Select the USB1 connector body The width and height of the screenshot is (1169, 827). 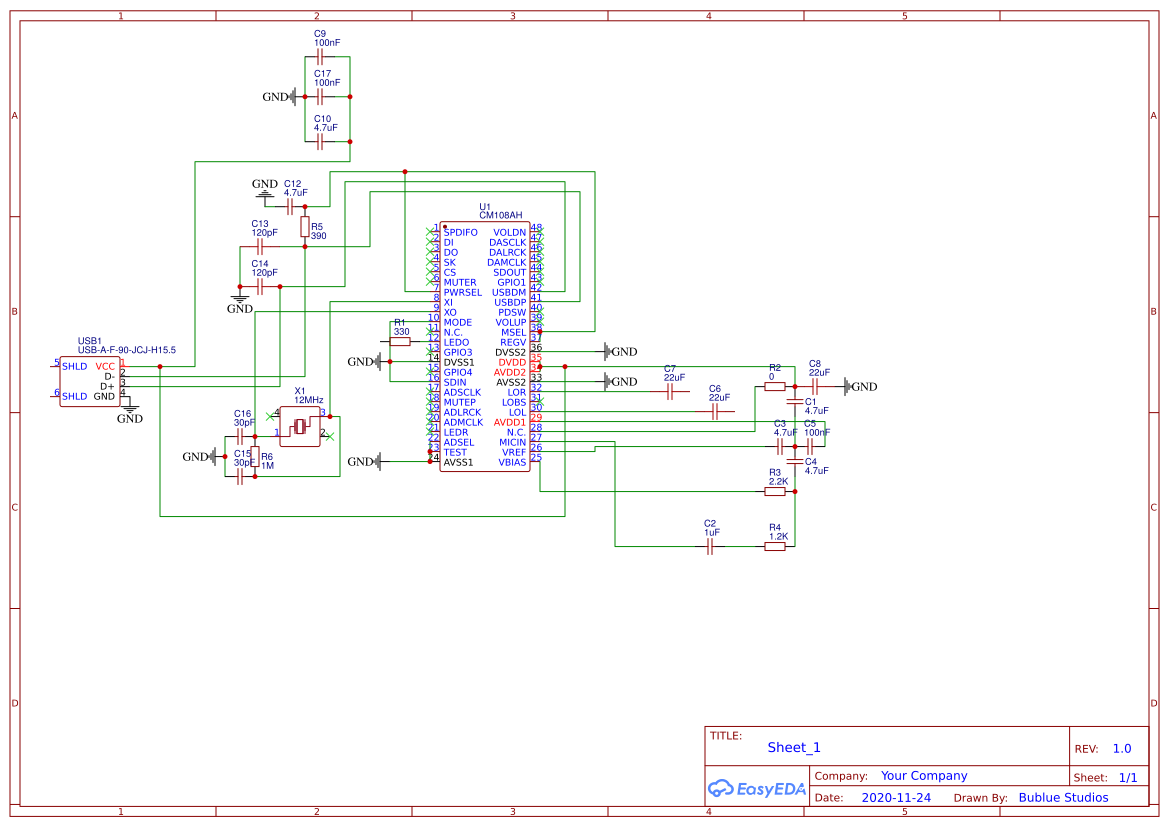tap(90, 381)
